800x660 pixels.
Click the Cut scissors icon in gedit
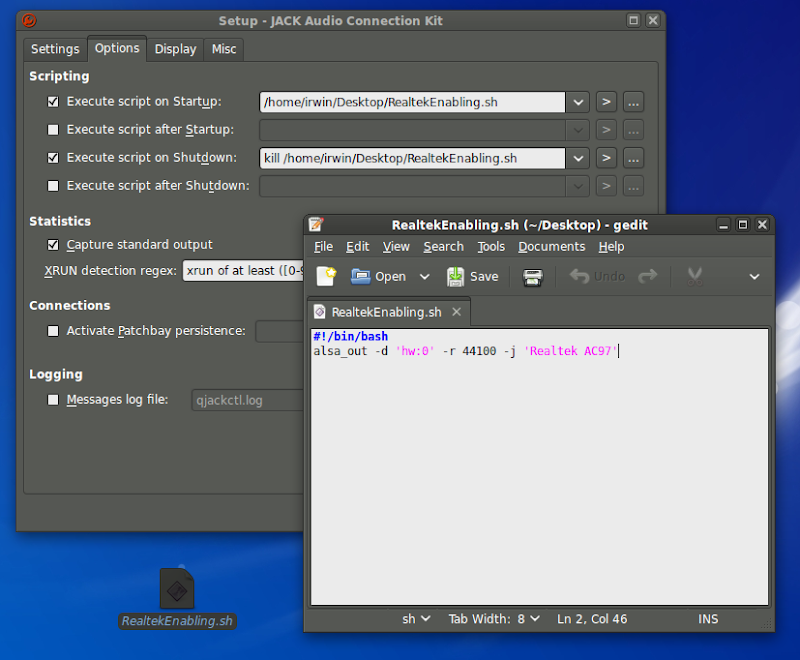pos(694,276)
